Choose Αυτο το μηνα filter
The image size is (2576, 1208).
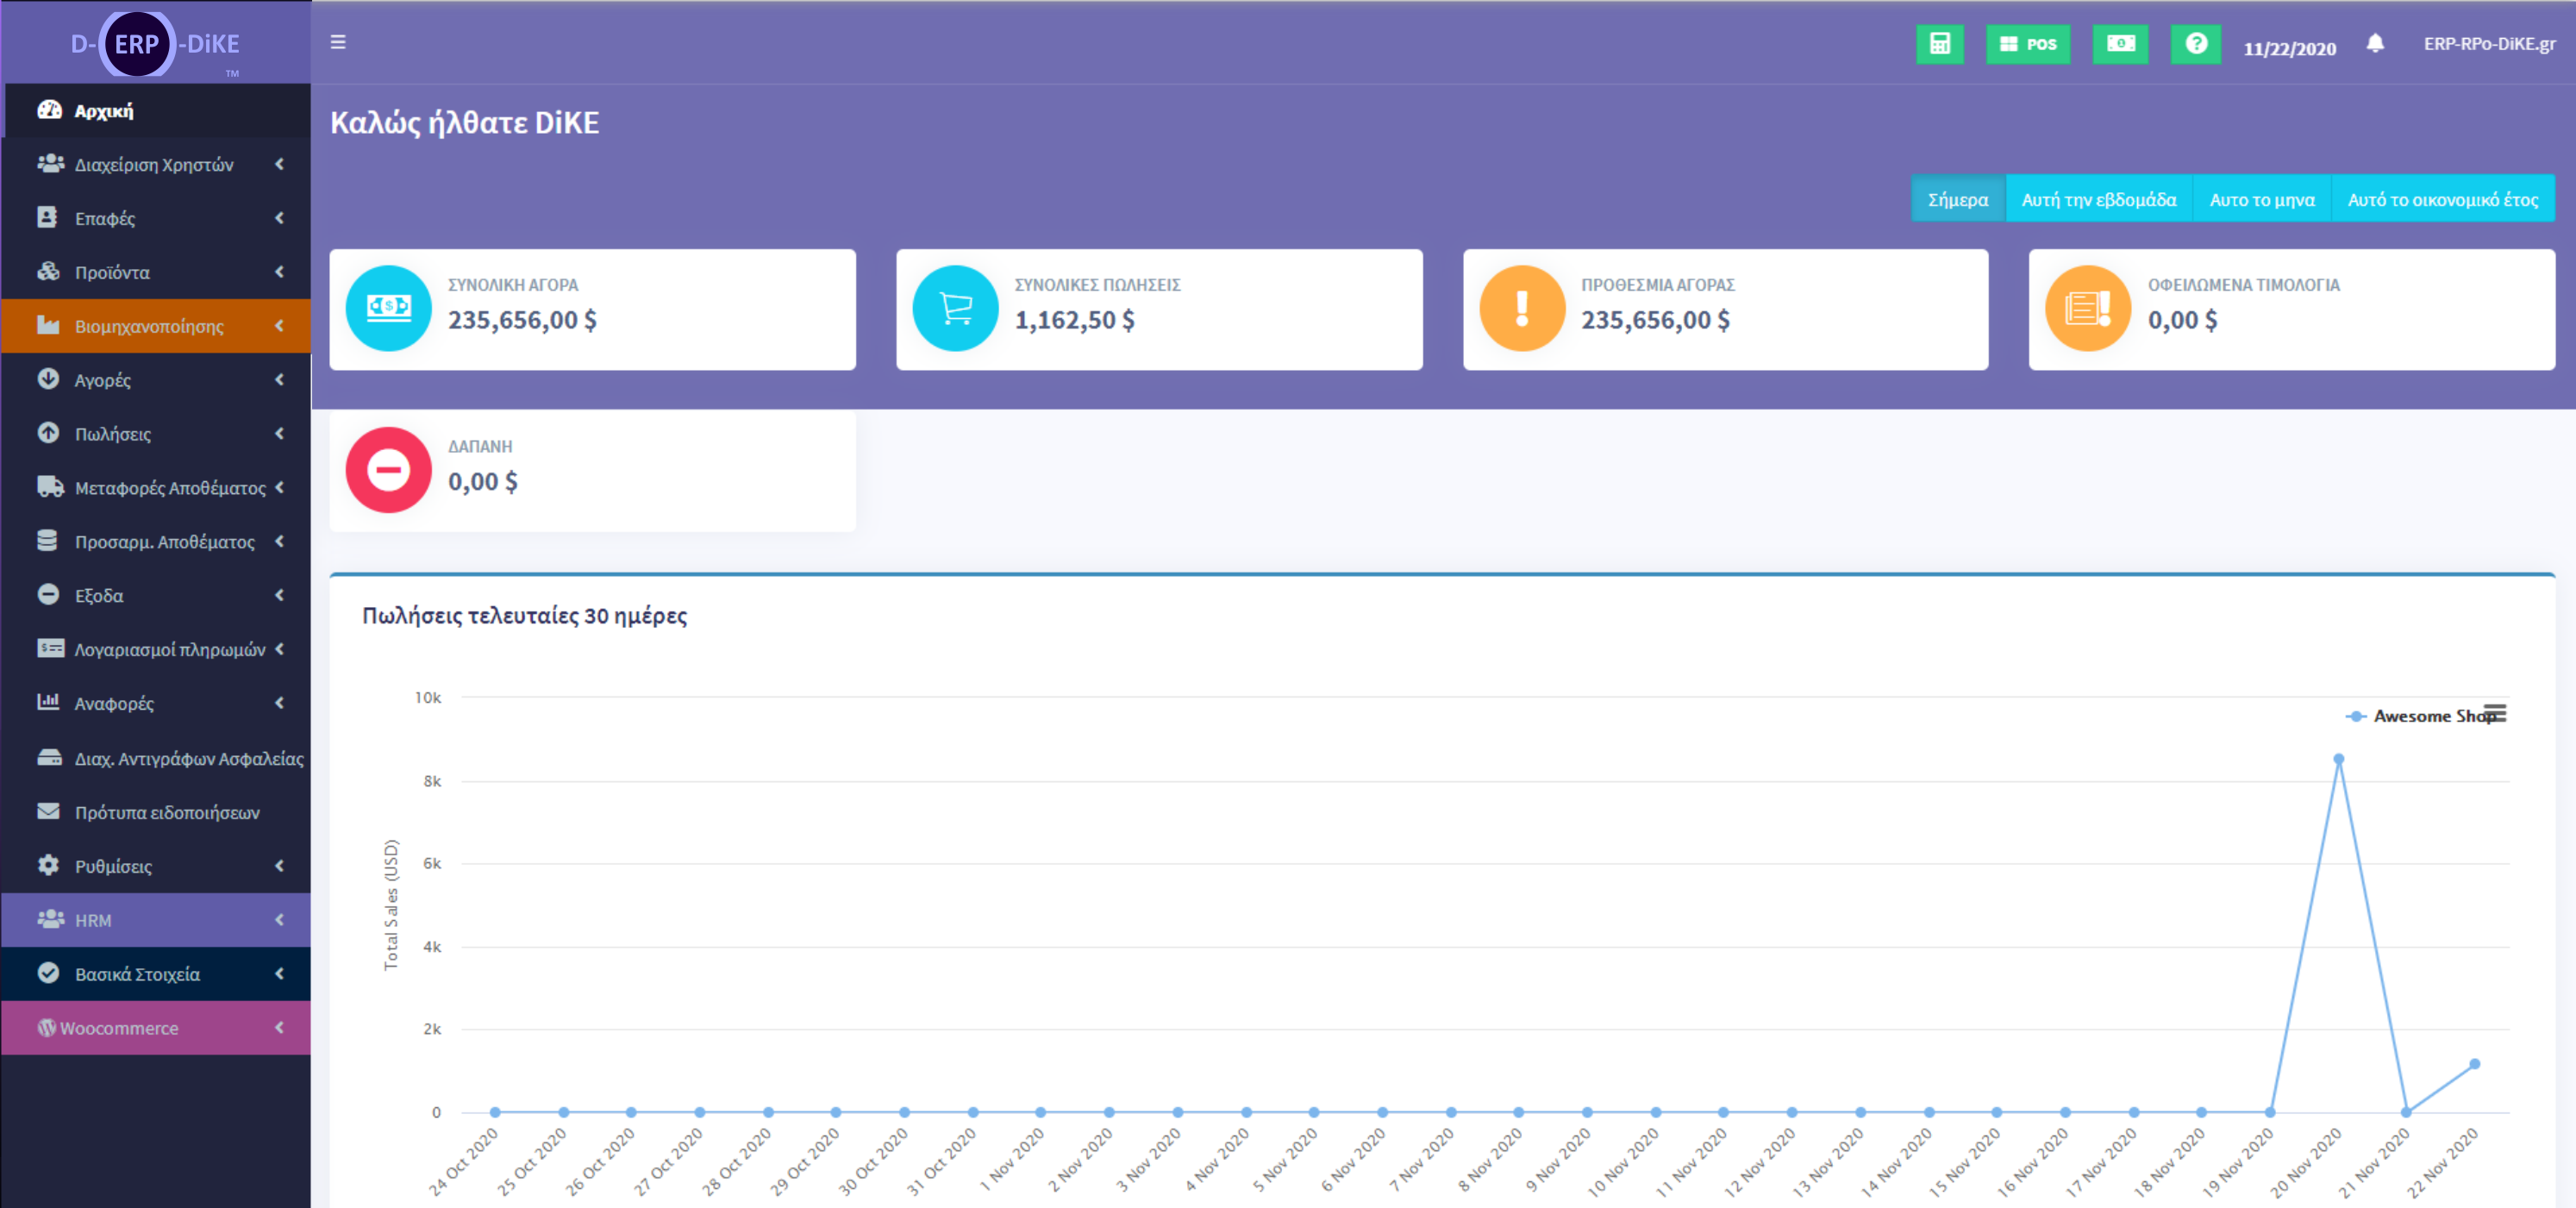pos(2261,199)
